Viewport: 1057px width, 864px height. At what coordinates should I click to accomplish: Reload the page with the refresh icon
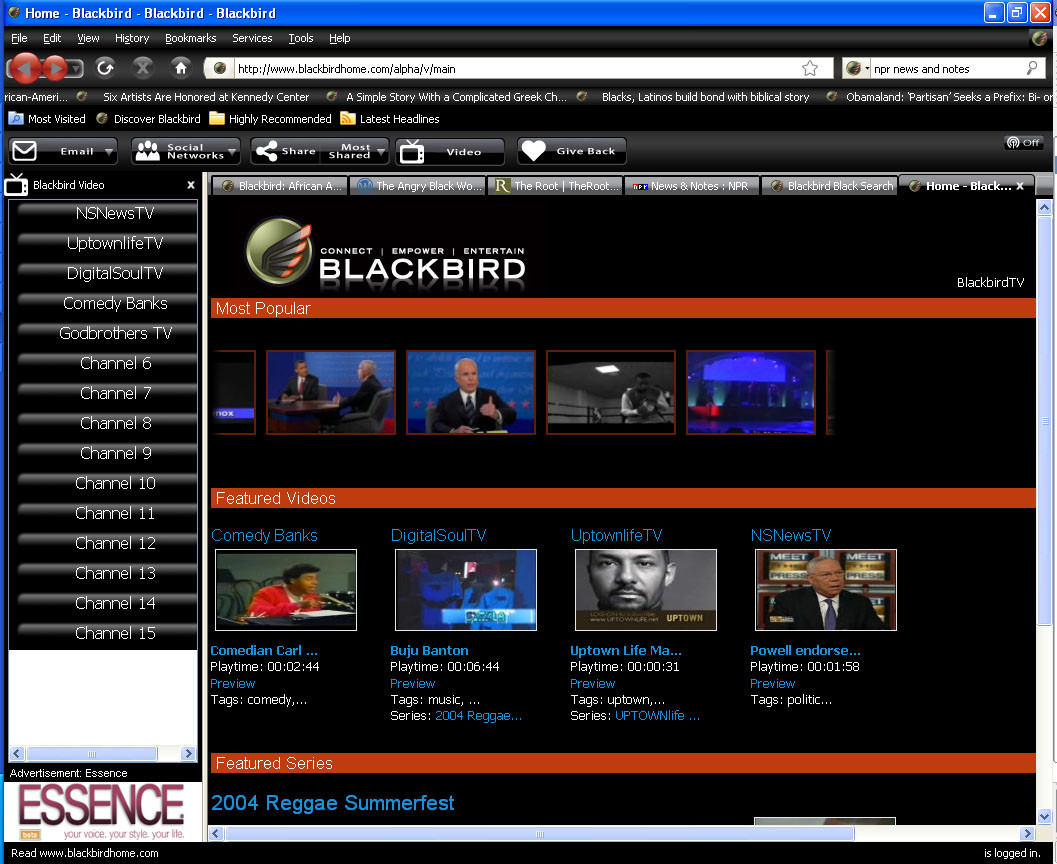pos(105,67)
